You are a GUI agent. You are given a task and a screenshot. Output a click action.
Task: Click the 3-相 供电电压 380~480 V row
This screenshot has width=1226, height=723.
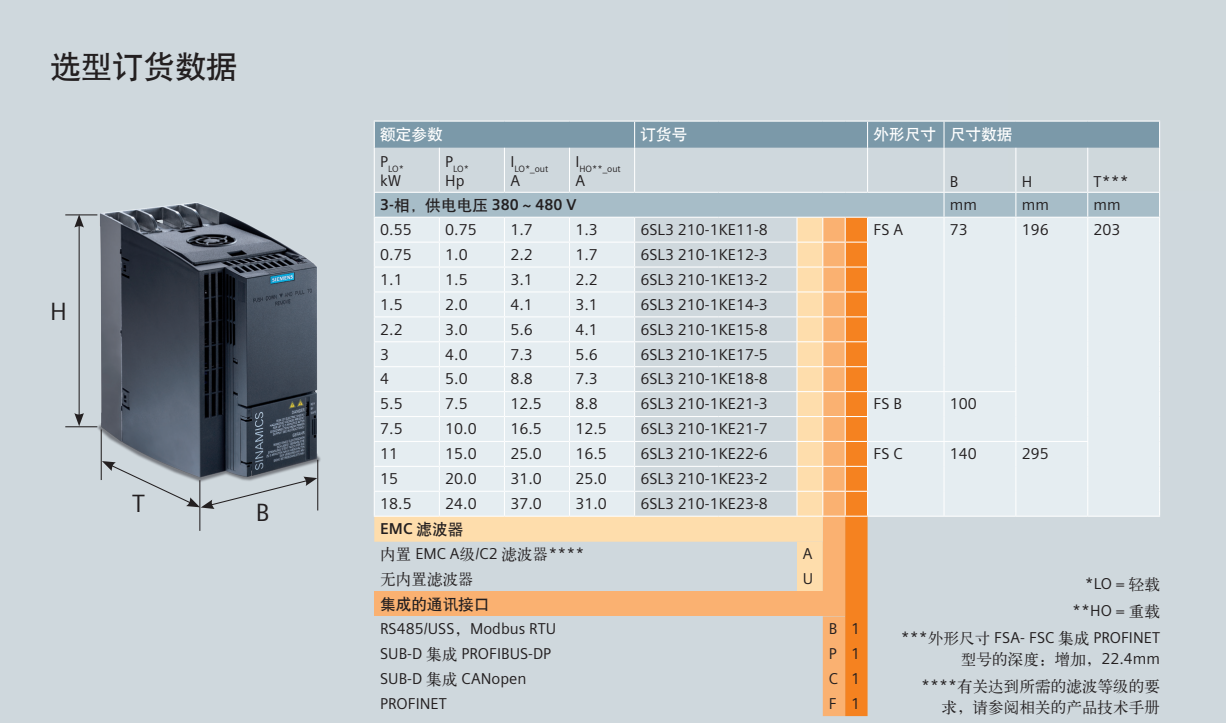click(477, 205)
